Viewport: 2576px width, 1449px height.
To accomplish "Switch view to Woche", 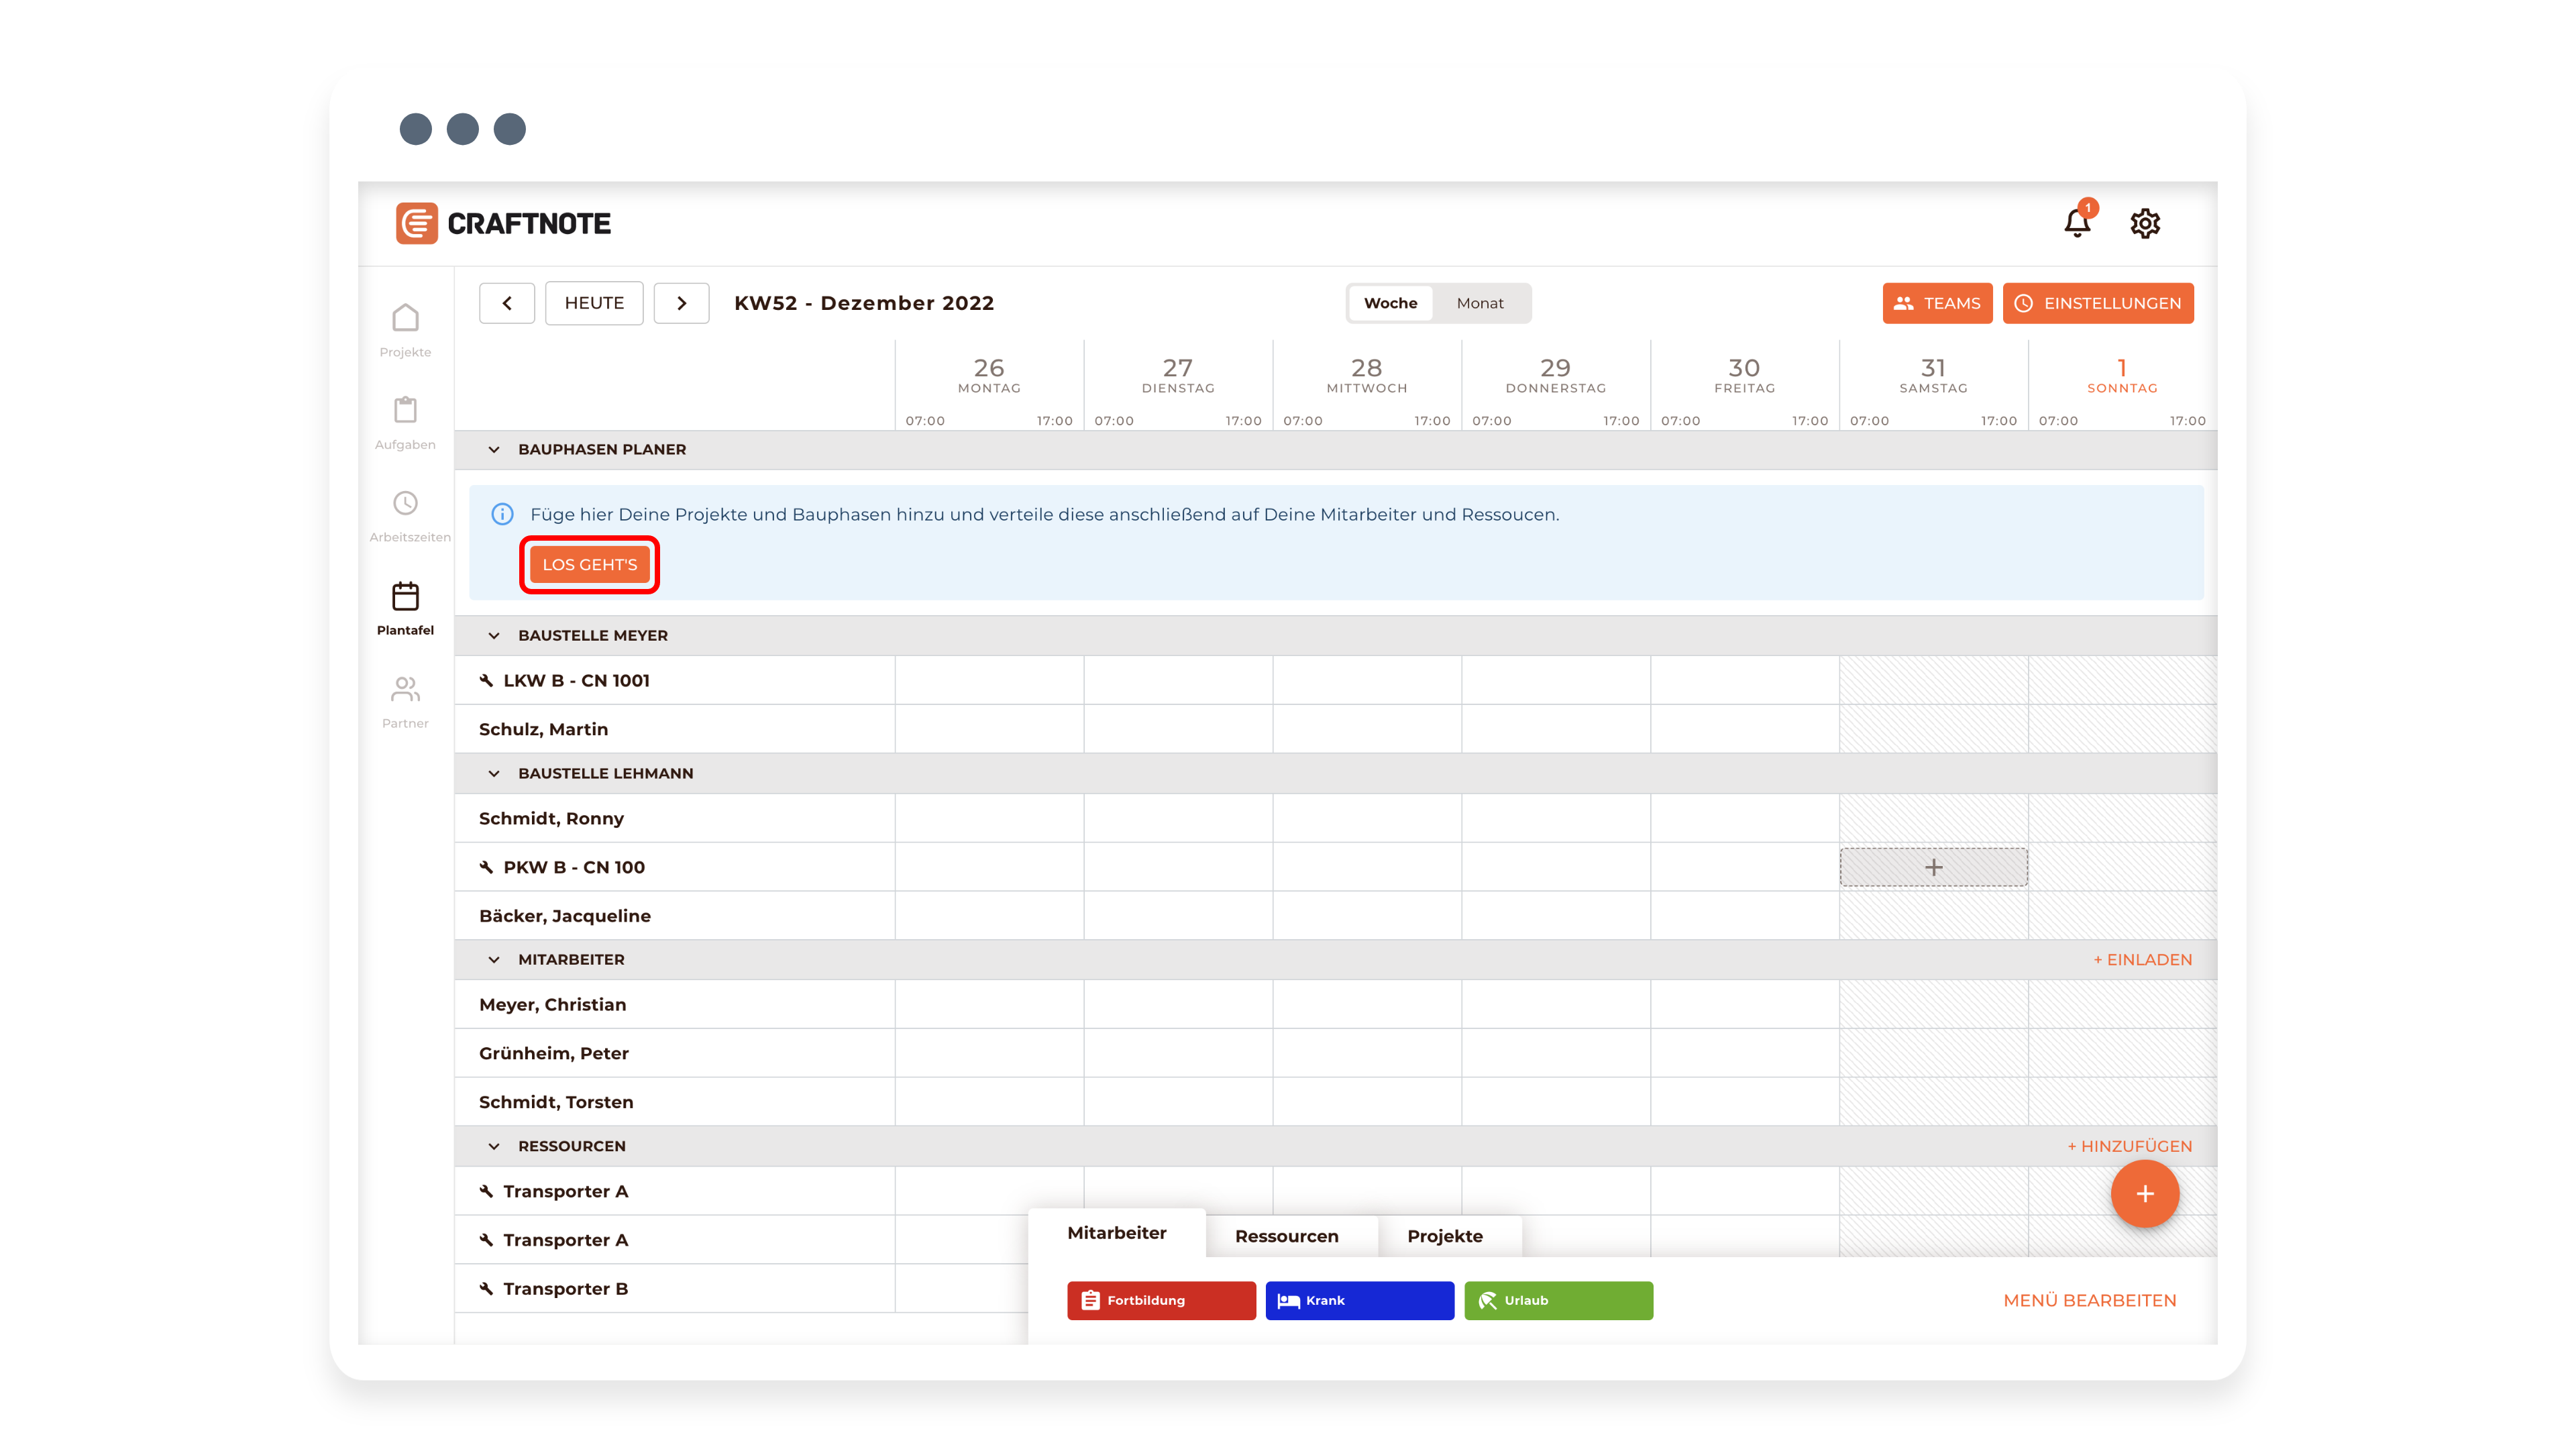I will pos(1390,303).
